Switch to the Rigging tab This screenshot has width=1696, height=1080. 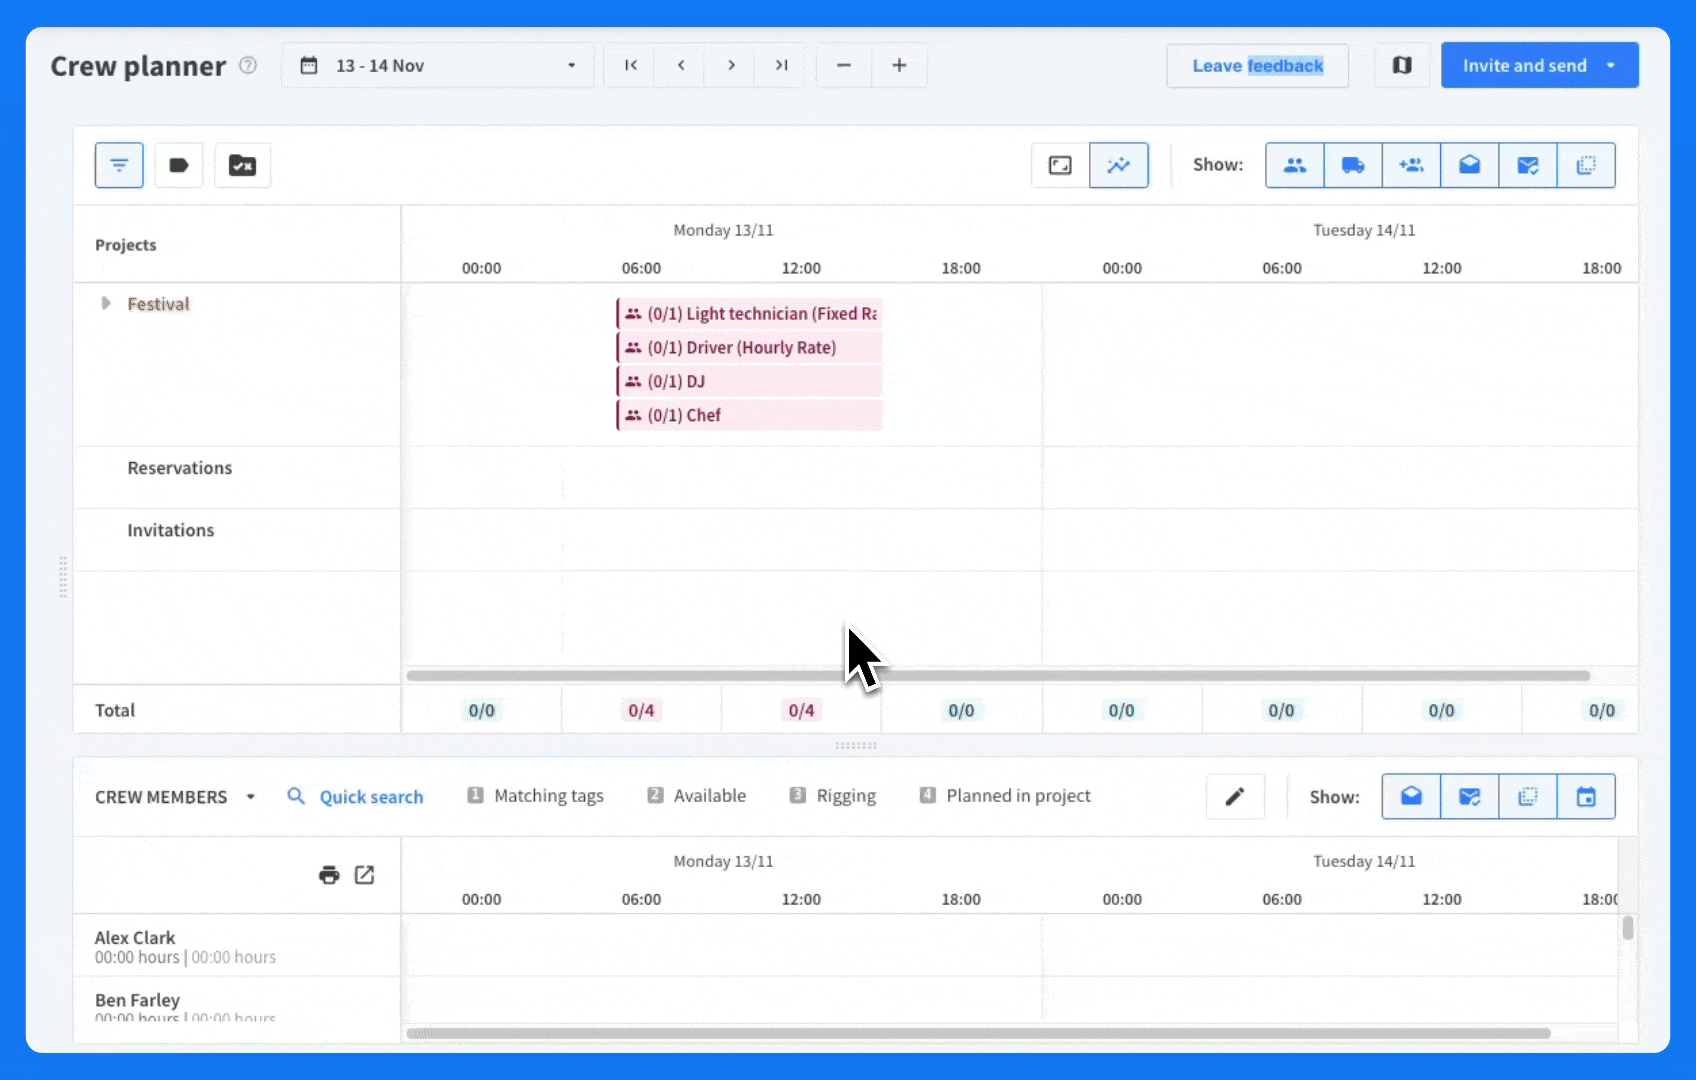click(832, 796)
